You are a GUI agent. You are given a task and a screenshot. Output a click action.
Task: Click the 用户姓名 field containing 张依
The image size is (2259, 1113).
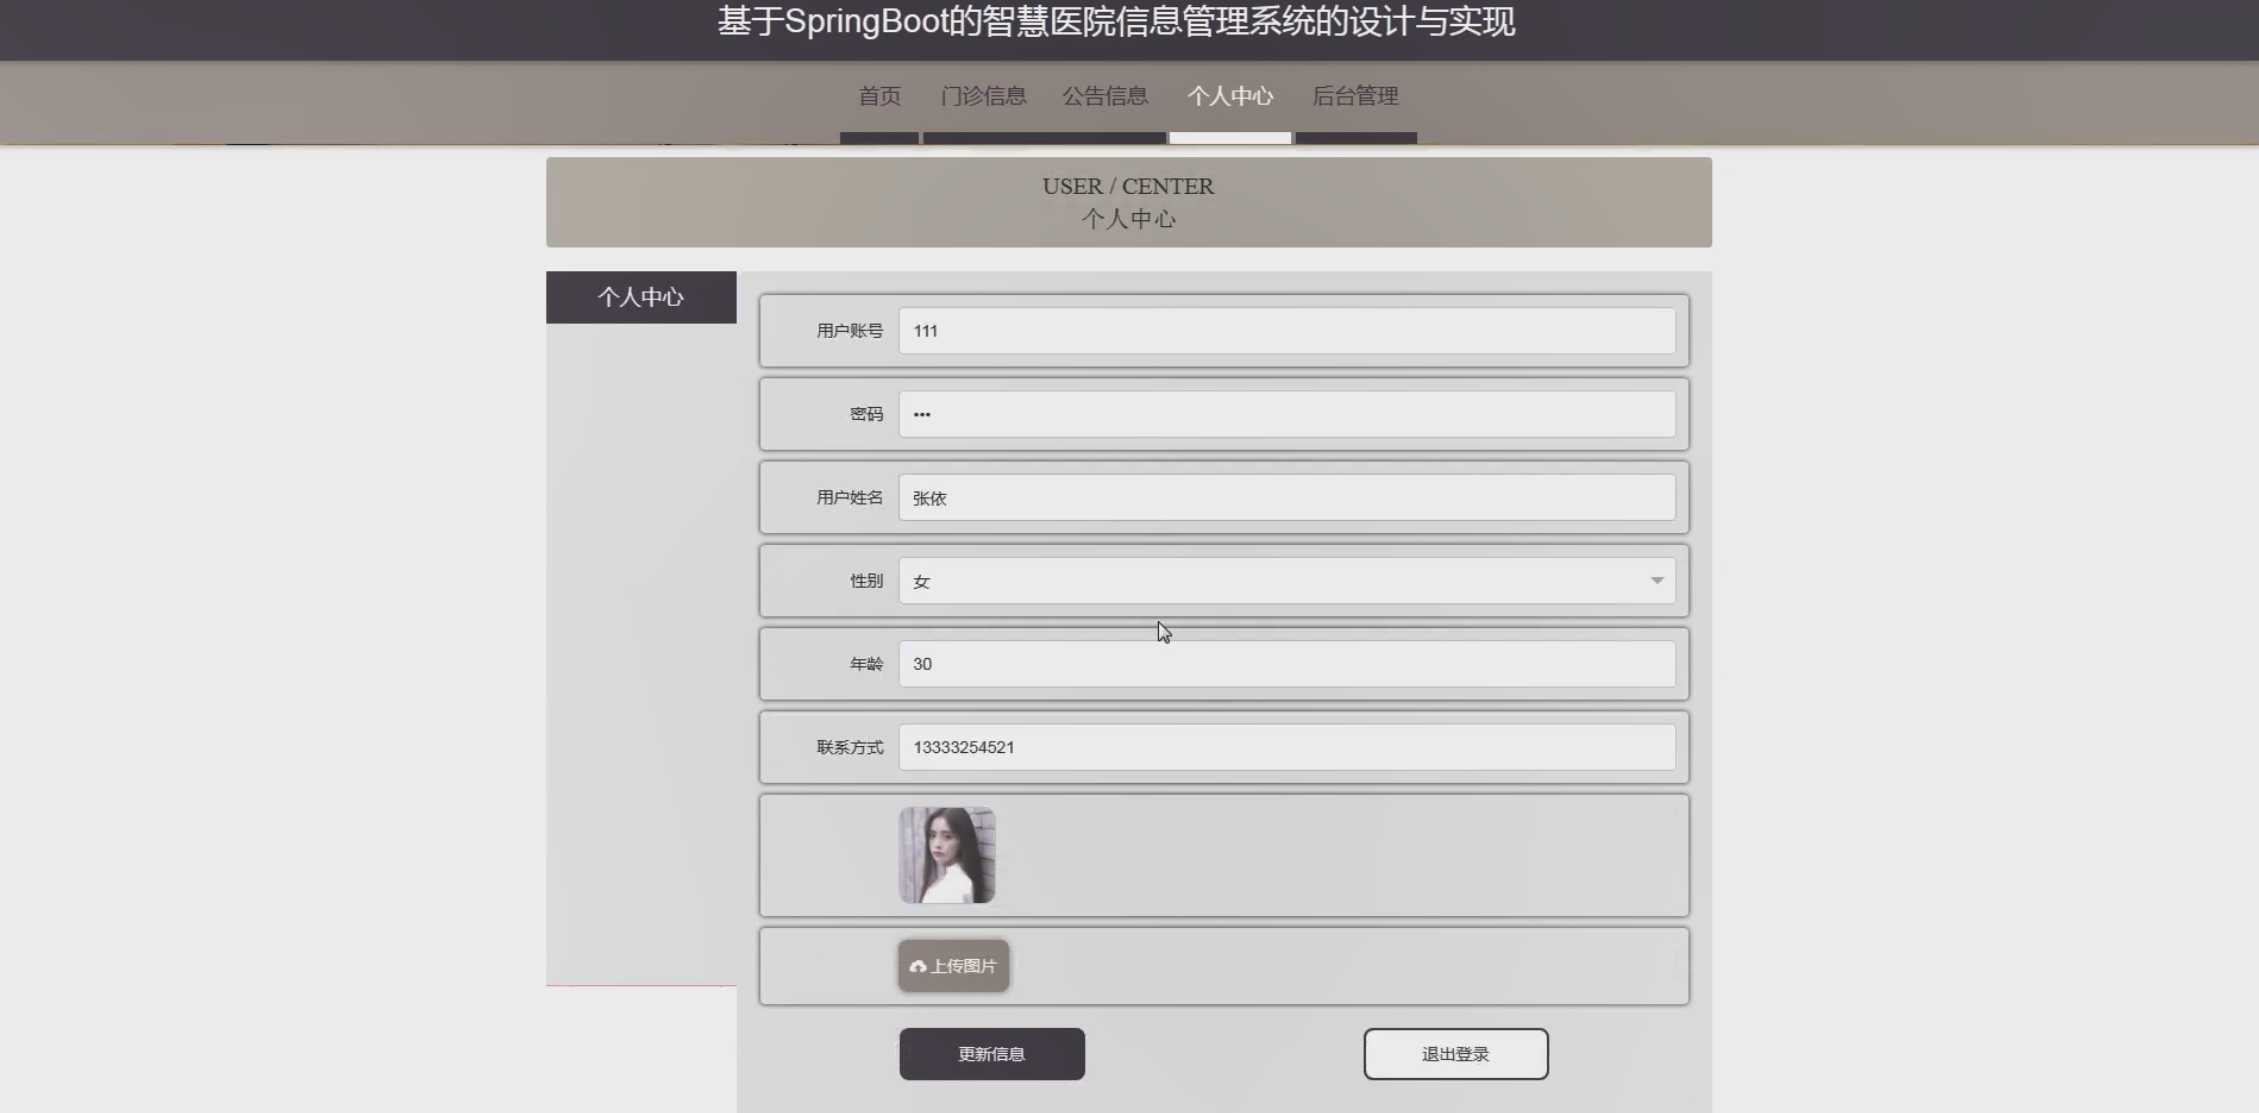click(1286, 498)
